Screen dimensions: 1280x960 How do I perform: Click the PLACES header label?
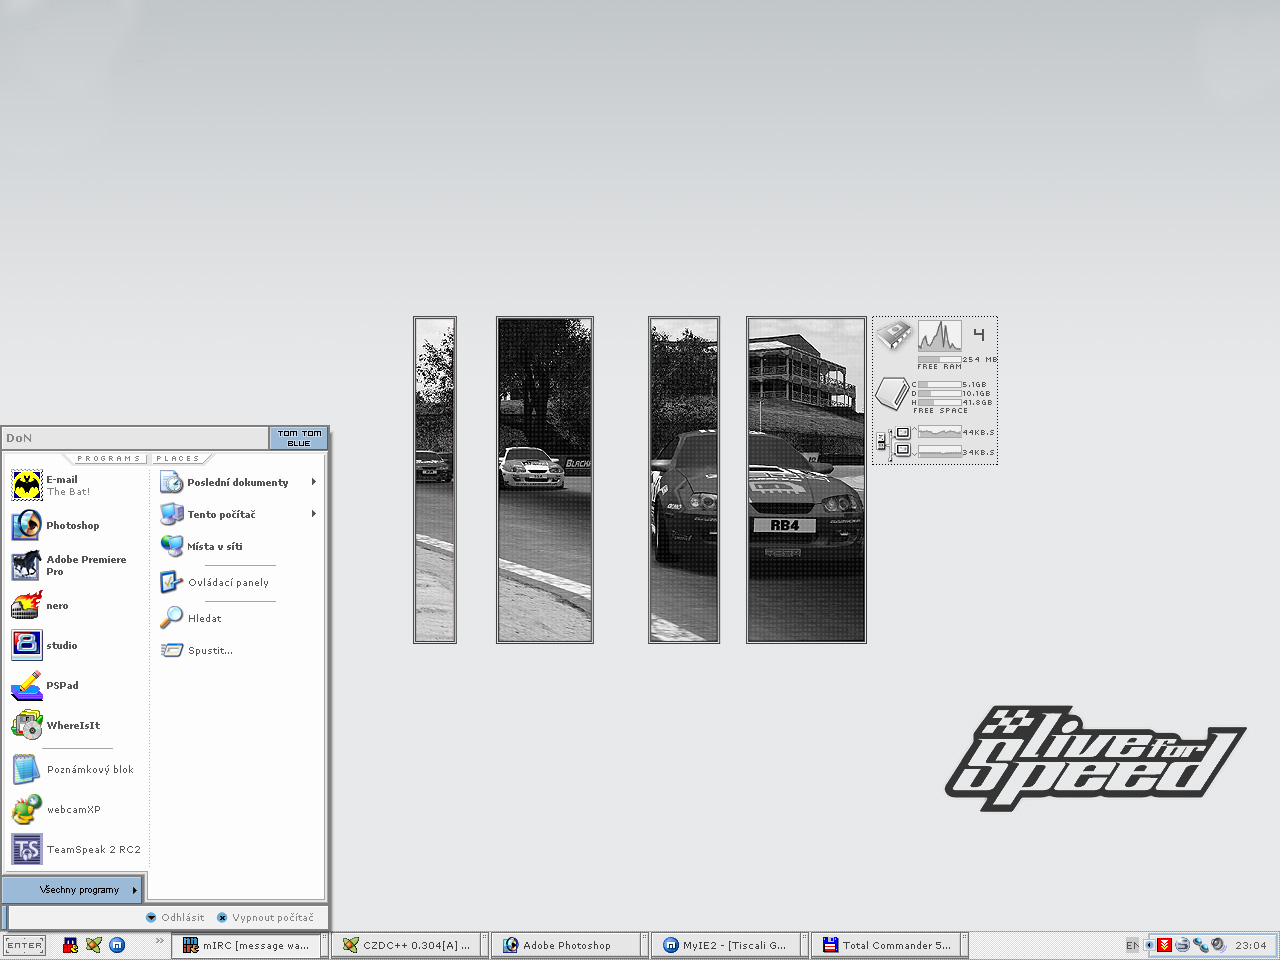click(178, 459)
